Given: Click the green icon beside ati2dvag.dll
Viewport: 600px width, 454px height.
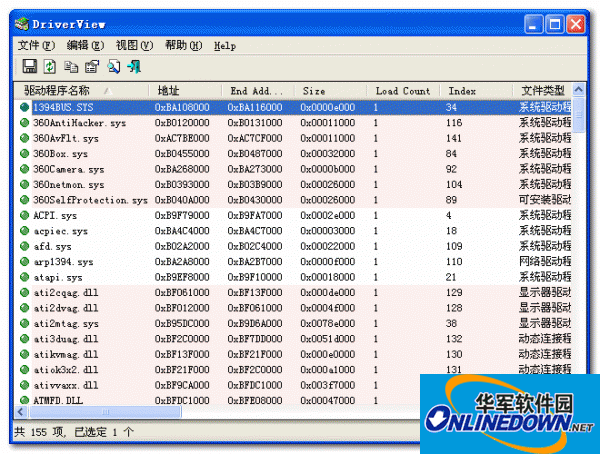Looking at the screenshot, I should (24, 308).
